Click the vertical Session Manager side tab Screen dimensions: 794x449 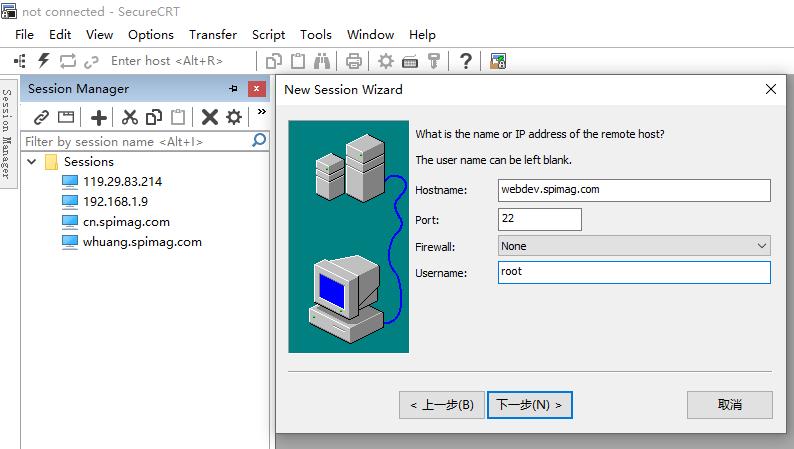pyautogui.click(x=7, y=134)
